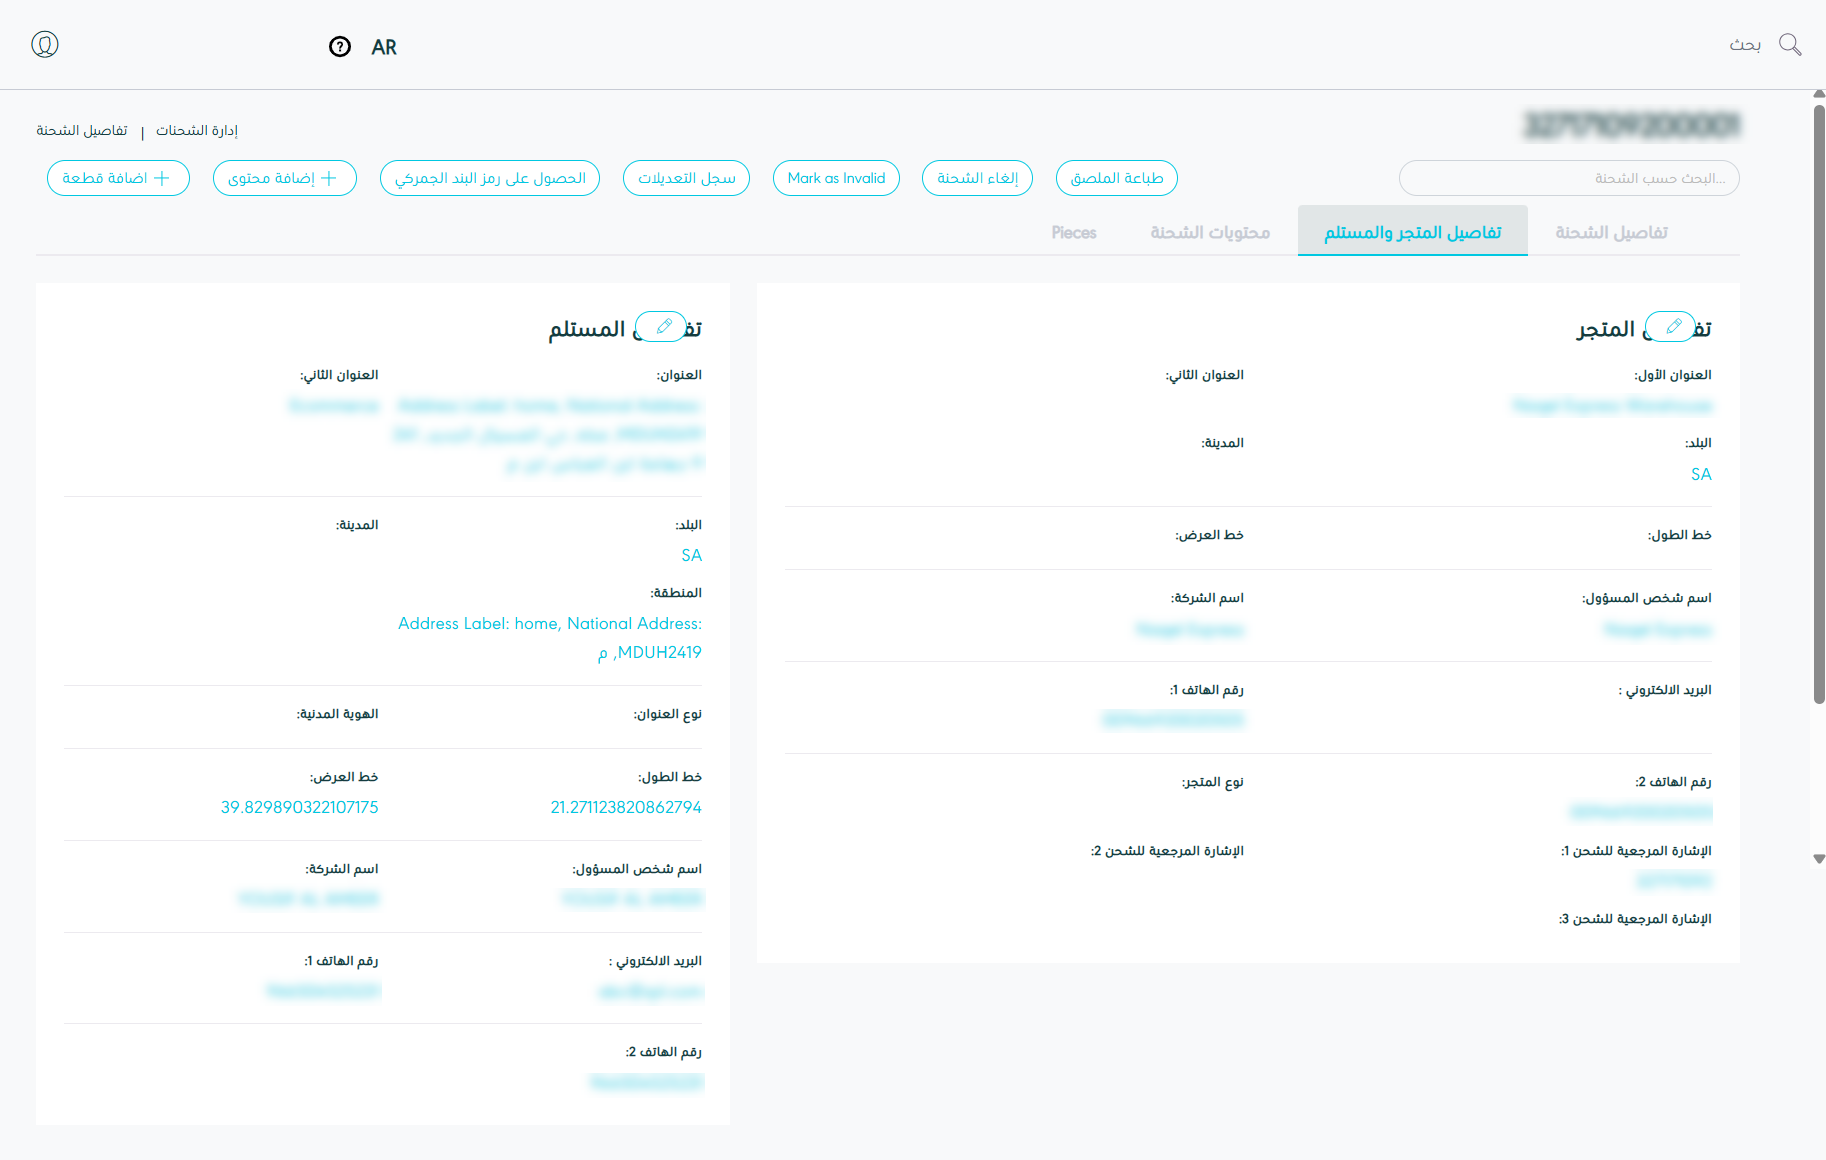Click الحصول على رمز البند الجمركي button
1826x1160 pixels.
coord(490,178)
